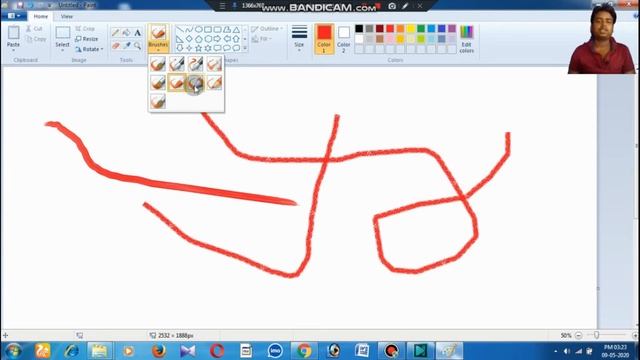Select the Down arrow shape
640x360 pixels.
tap(180, 48)
